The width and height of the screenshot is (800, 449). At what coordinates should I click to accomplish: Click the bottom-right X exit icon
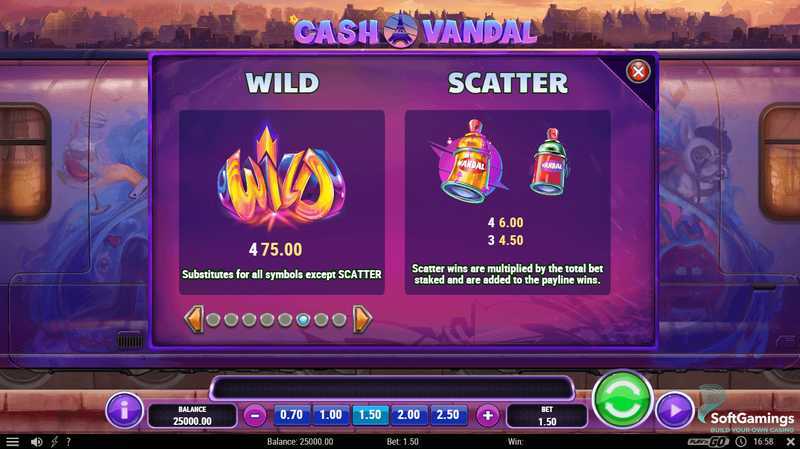click(790, 442)
